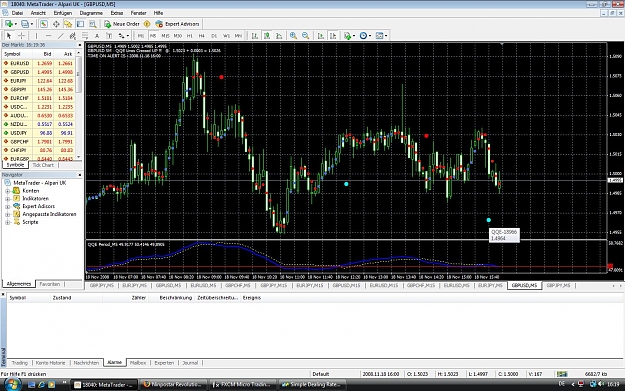
Task: Expand the Konten tree node
Action: [x=7, y=191]
